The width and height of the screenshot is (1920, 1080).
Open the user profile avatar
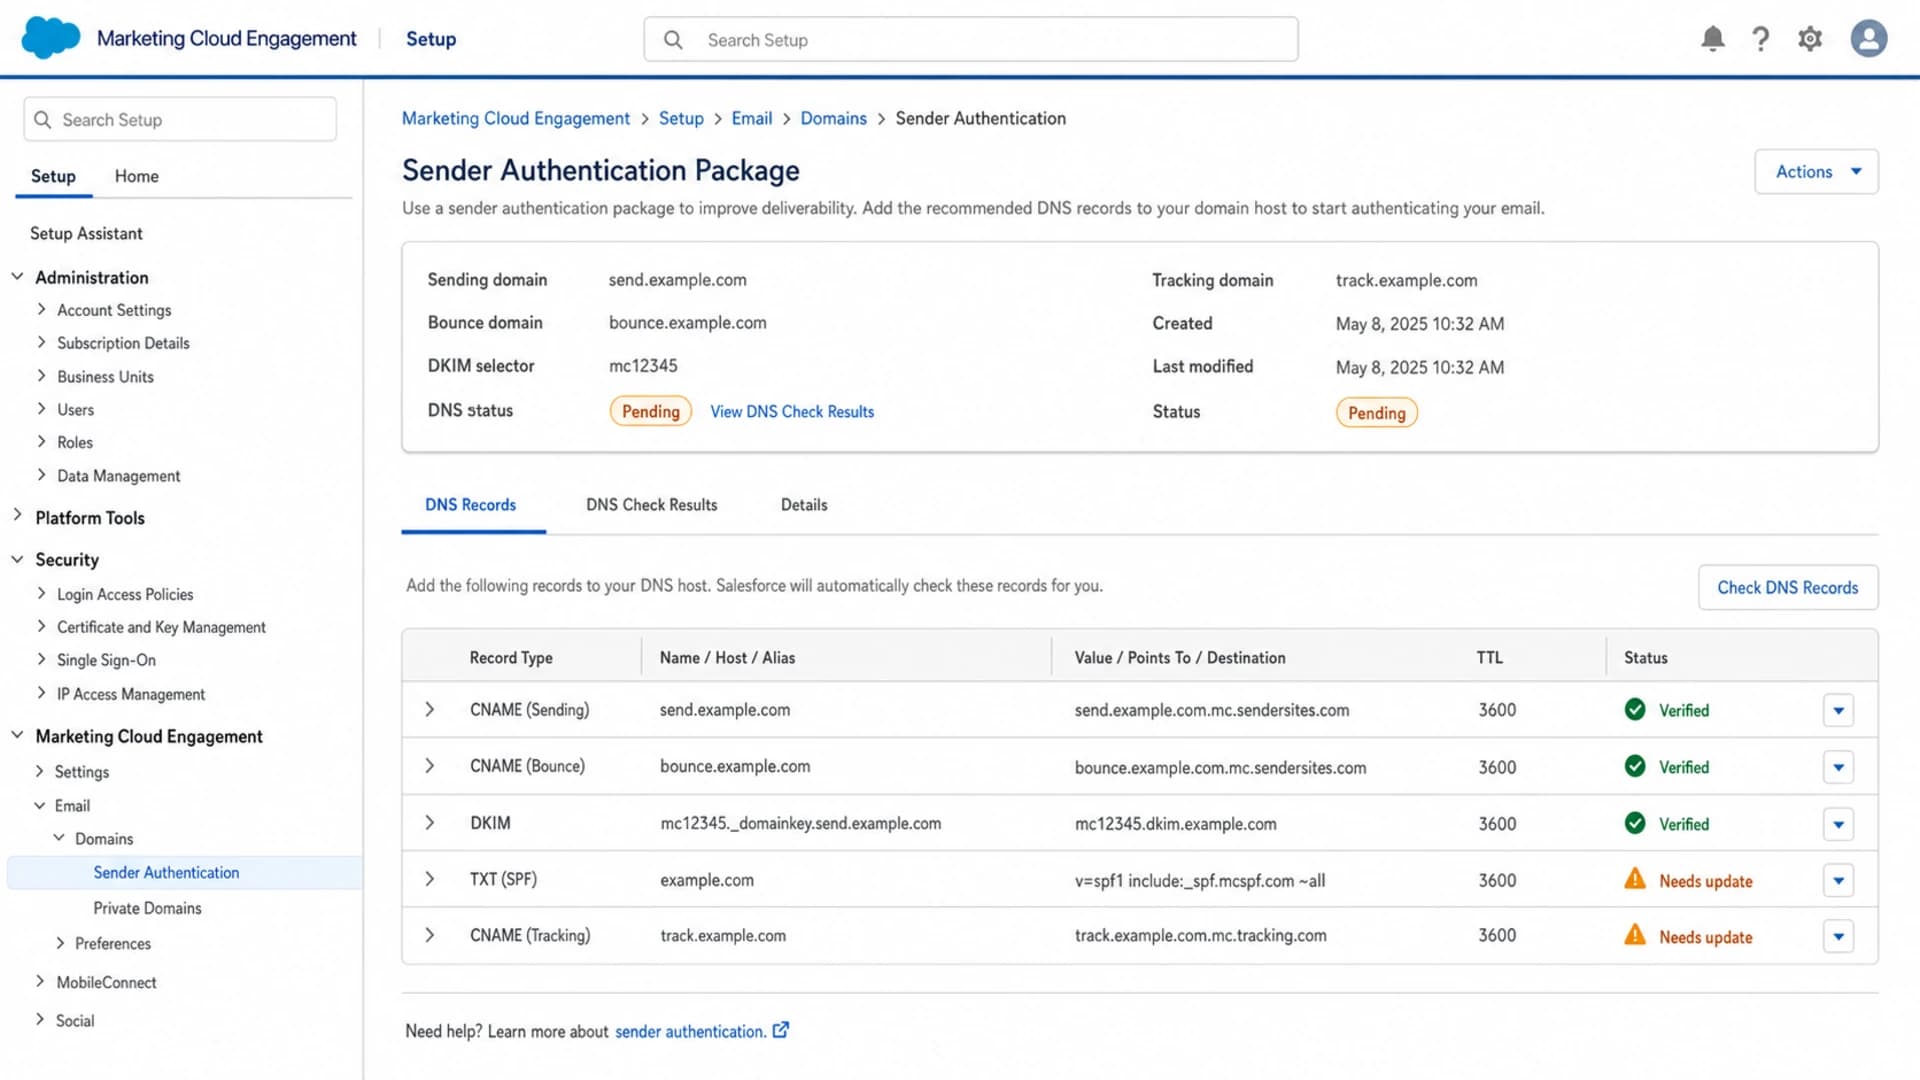pos(1868,39)
